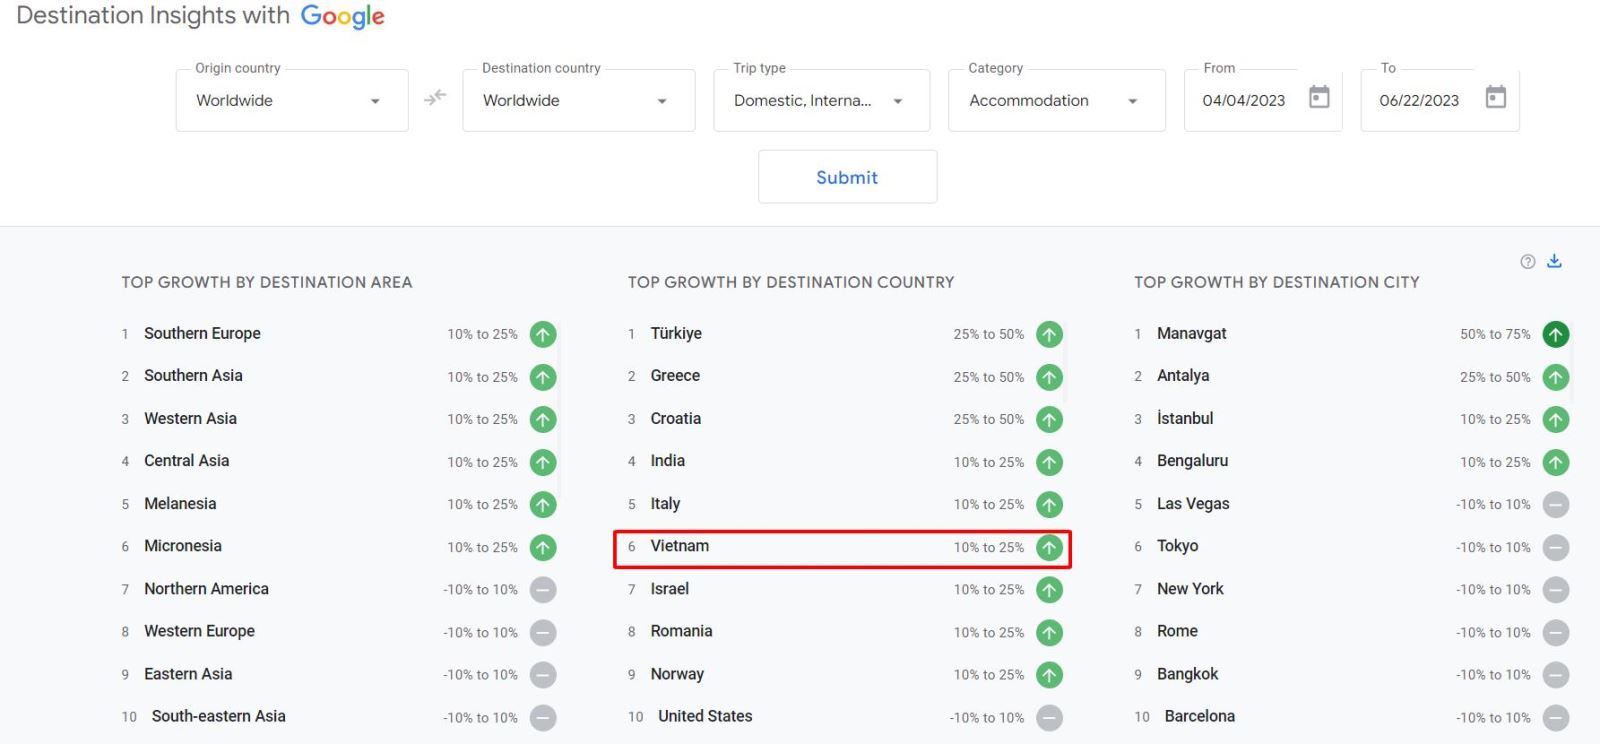1600x744 pixels.
Task: Click the gray neutral icon for Las Vegas
Action: click(x=1555, y=505)
